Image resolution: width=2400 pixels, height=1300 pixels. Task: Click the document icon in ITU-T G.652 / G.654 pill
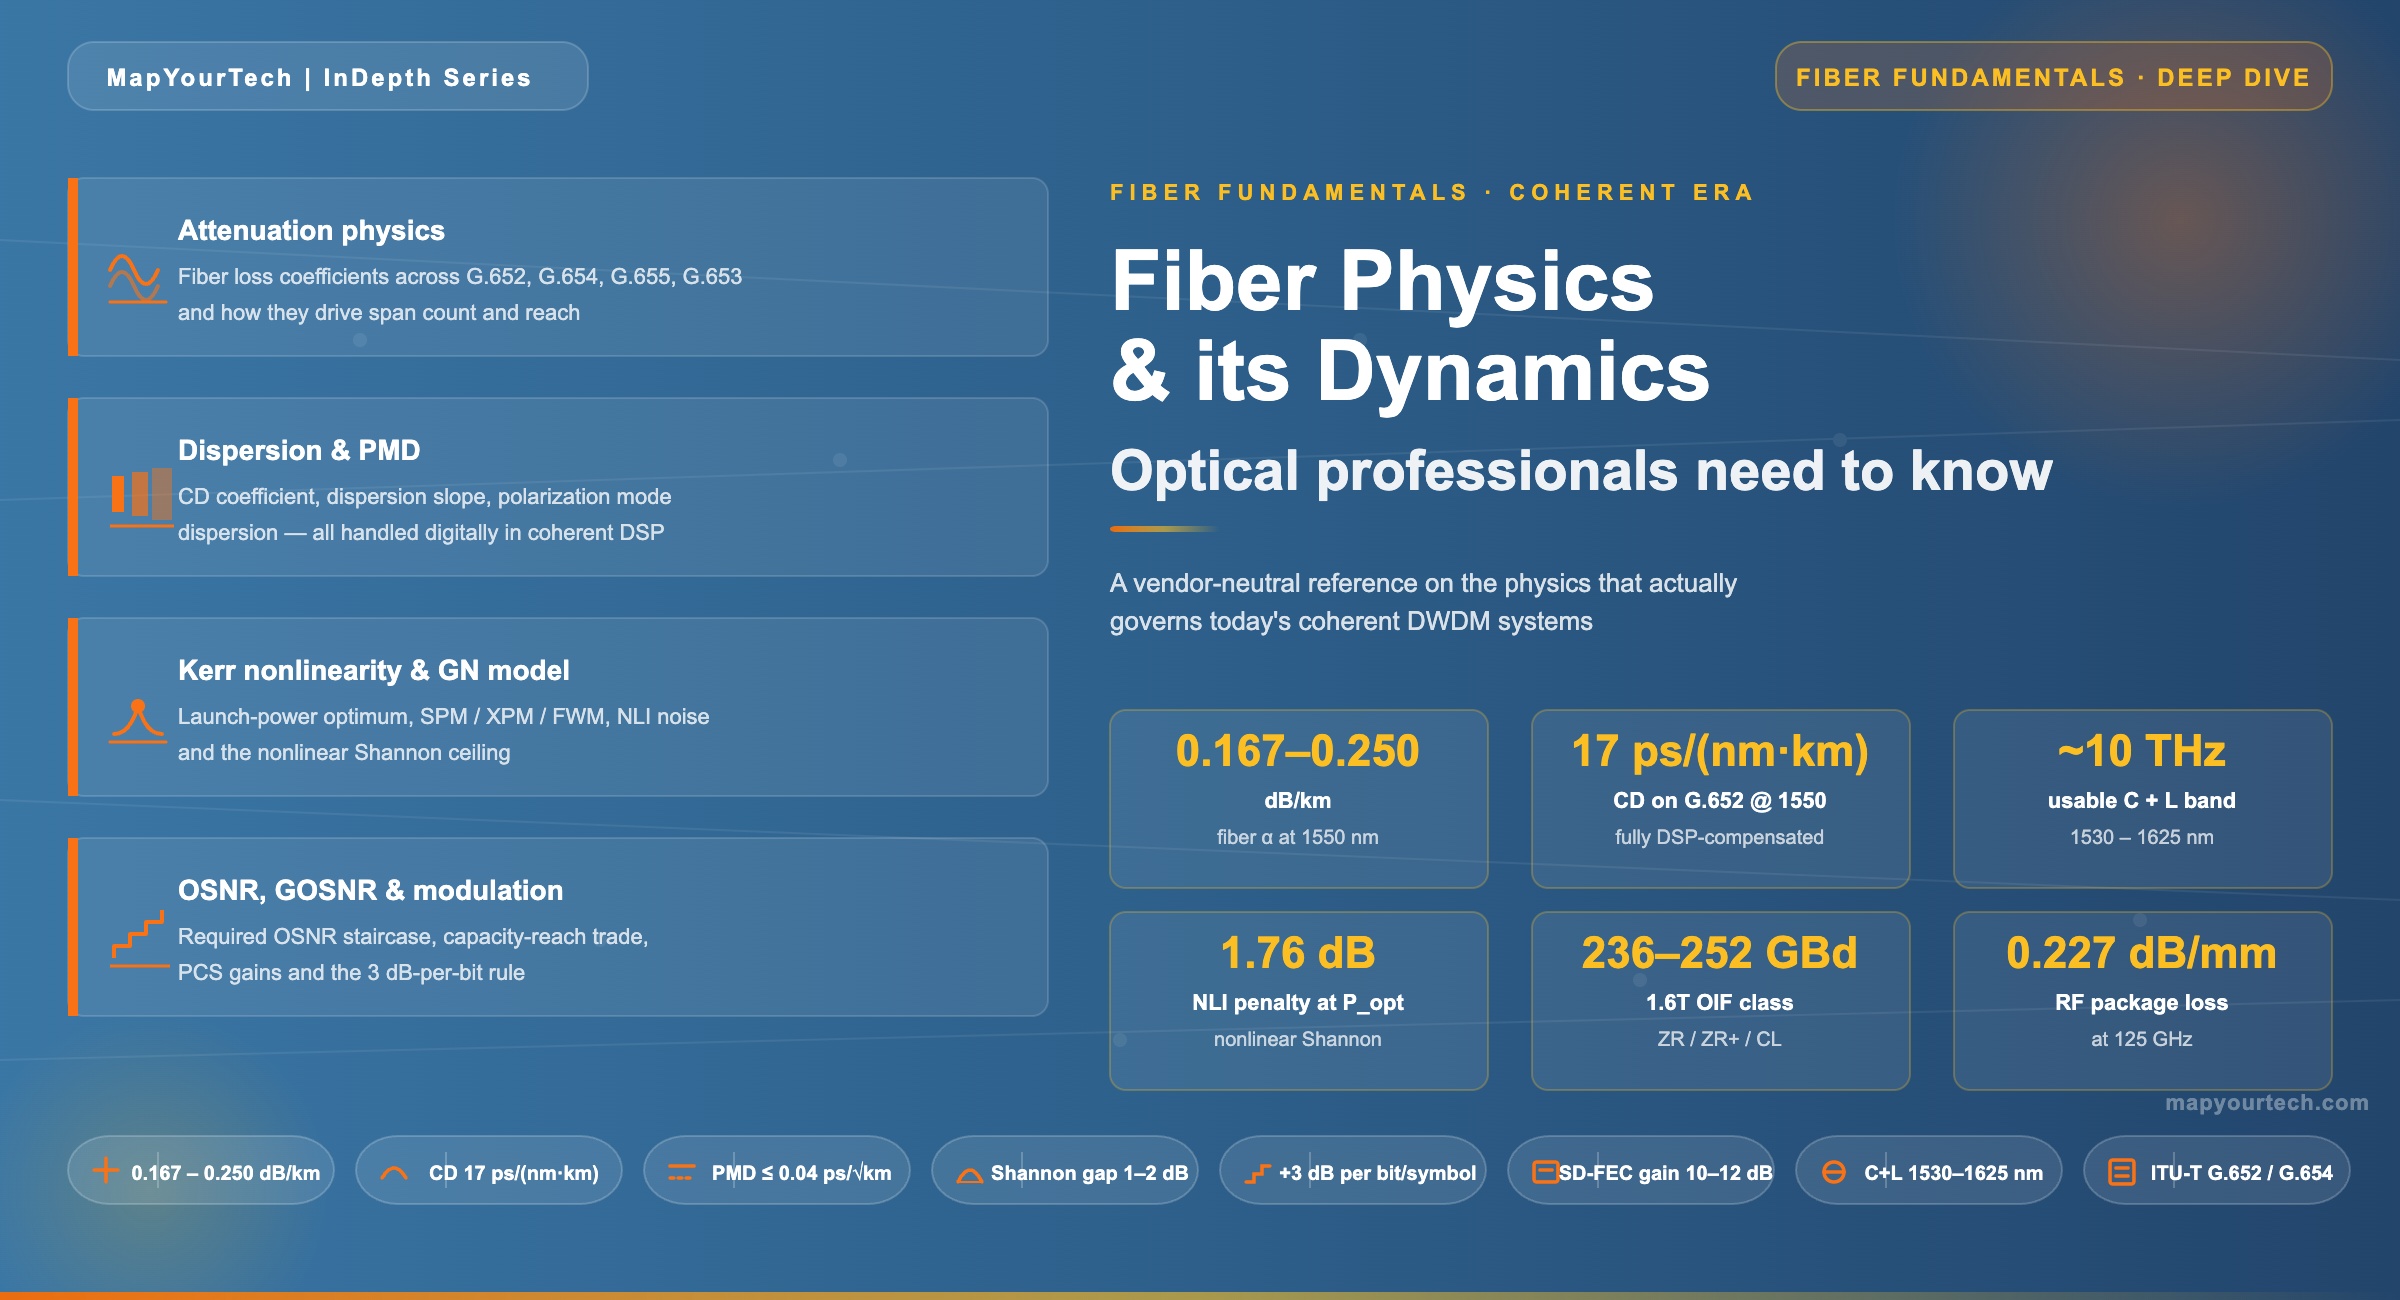(2121, 1172)
